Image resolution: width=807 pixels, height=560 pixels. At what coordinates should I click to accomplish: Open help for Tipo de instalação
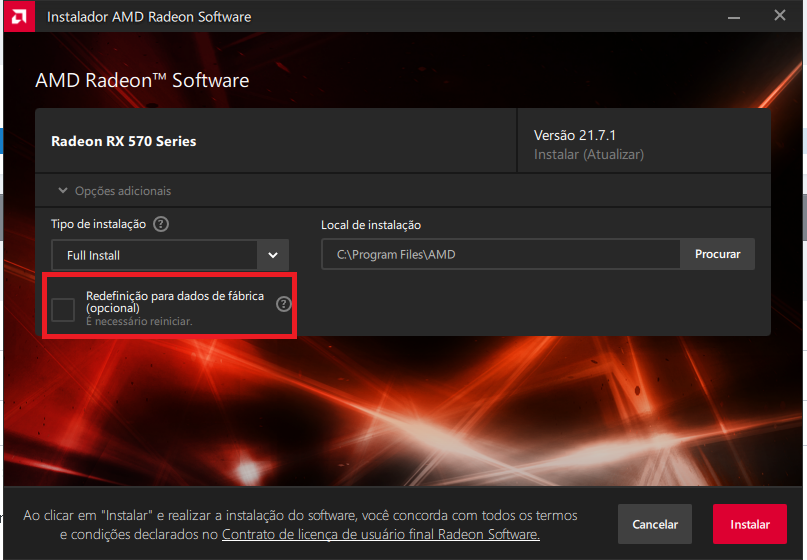161,224
